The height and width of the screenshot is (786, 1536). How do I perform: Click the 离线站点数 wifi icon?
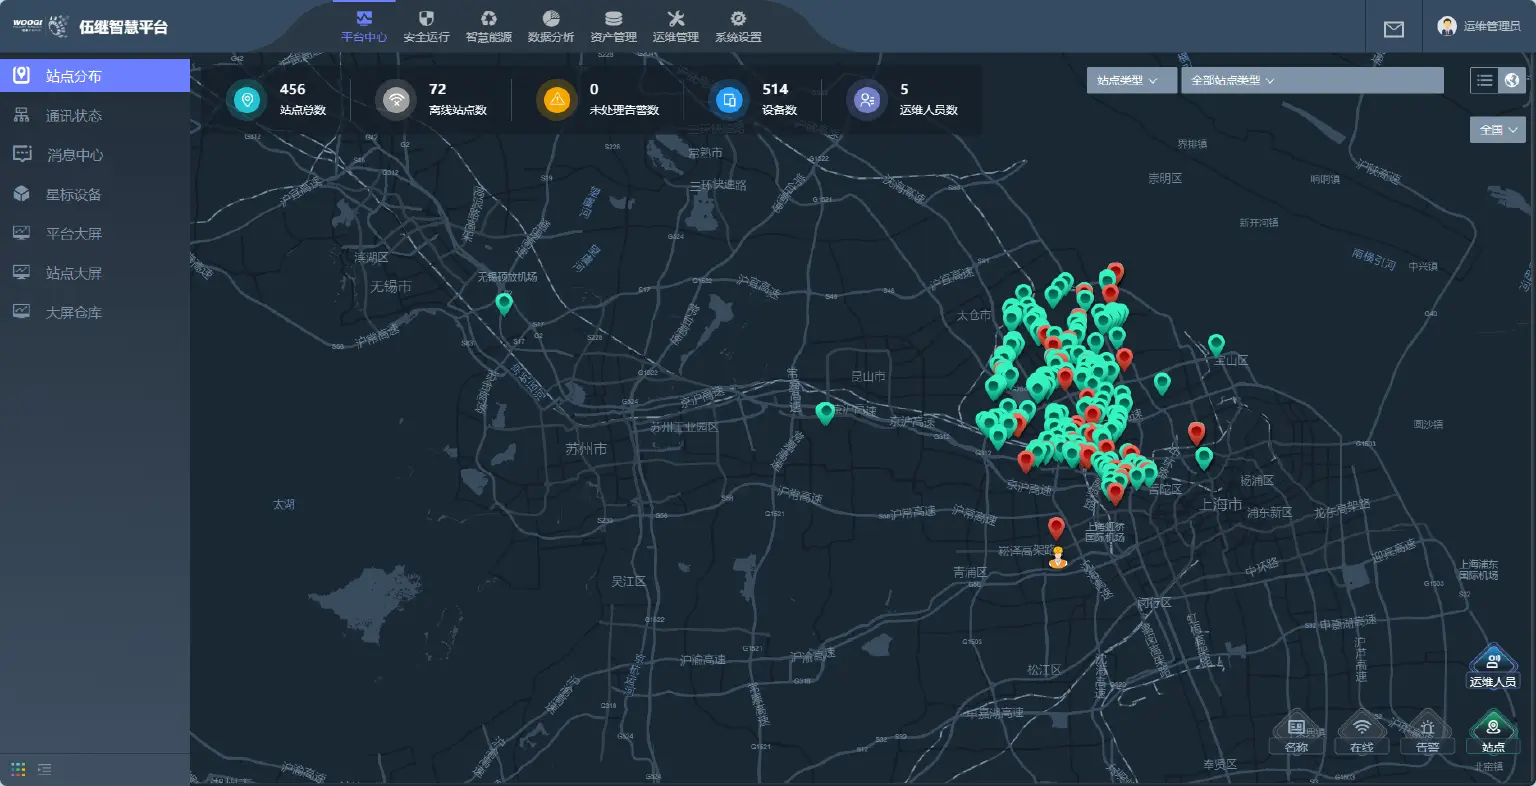397,99
